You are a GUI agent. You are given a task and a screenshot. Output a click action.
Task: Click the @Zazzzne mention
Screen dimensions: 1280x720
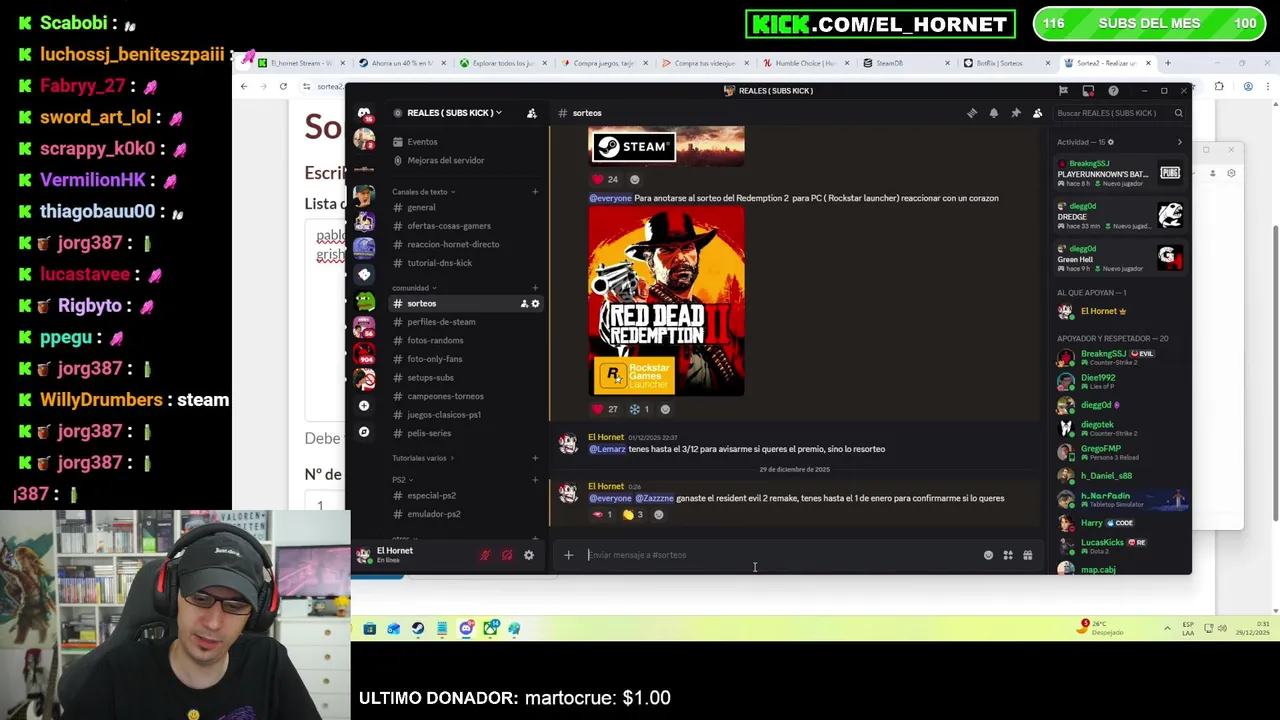click(654, 498)
